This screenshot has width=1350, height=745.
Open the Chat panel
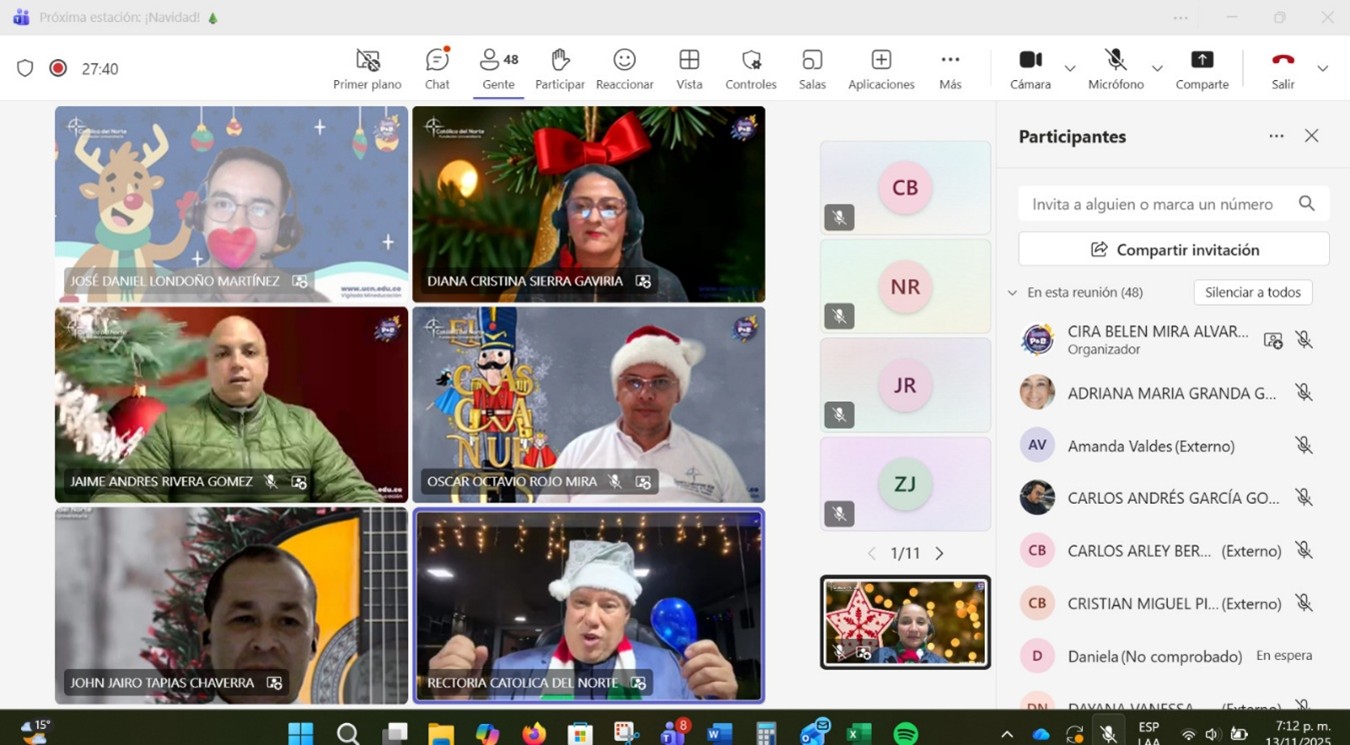pyautogui.click(x=437, y=69)
